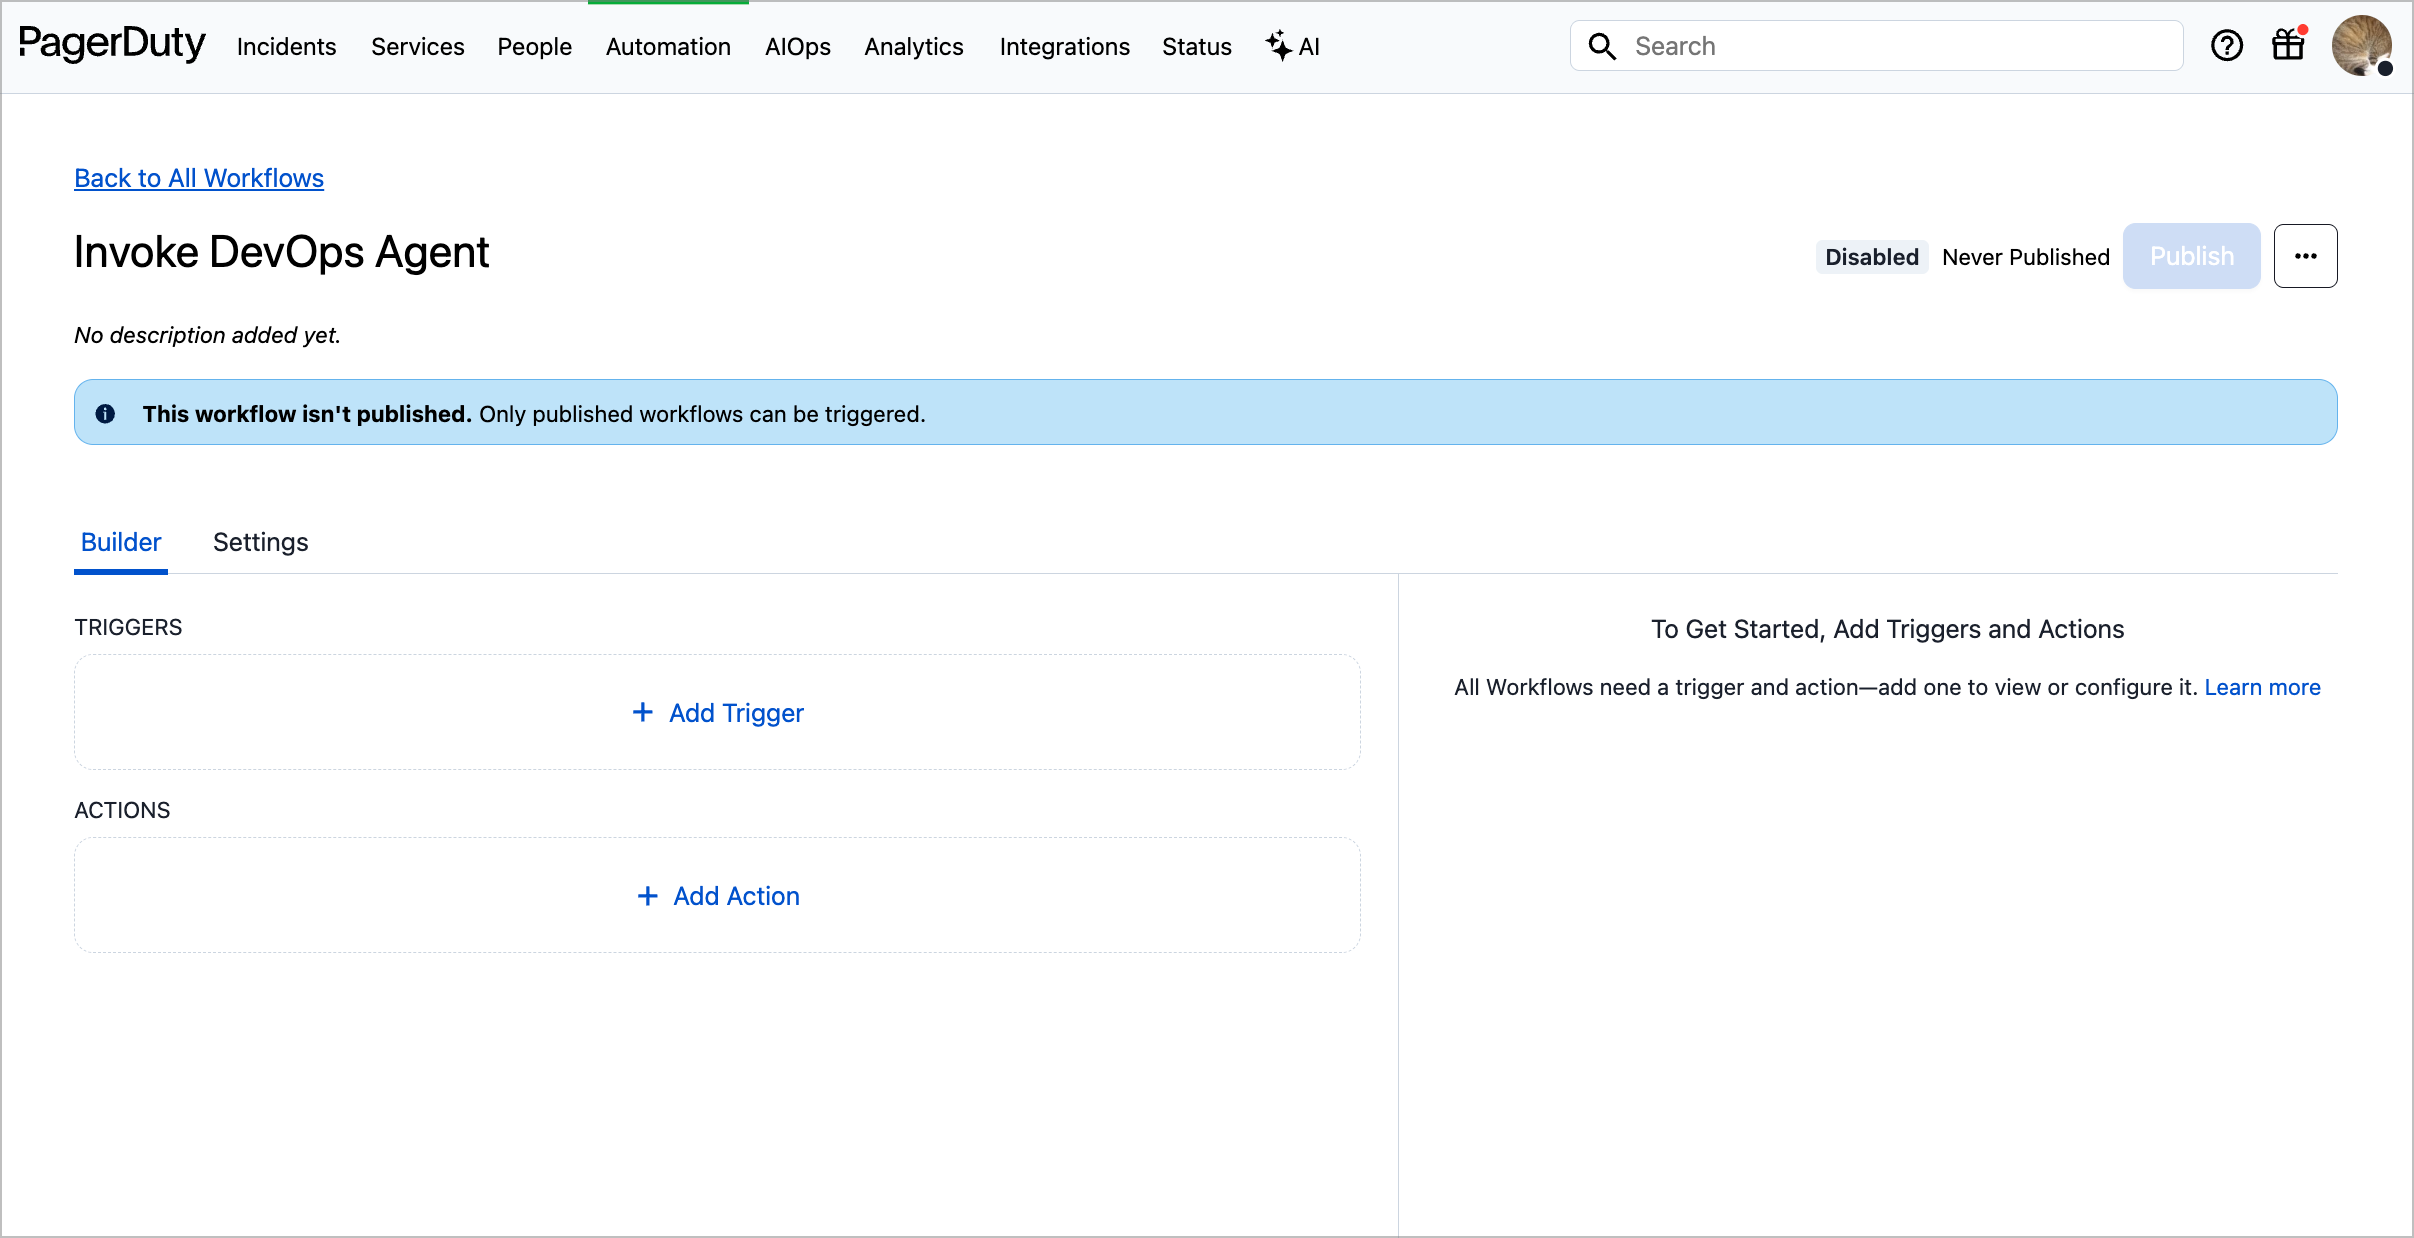
Task: Select the Builder tab
Action: click(120, 542)
